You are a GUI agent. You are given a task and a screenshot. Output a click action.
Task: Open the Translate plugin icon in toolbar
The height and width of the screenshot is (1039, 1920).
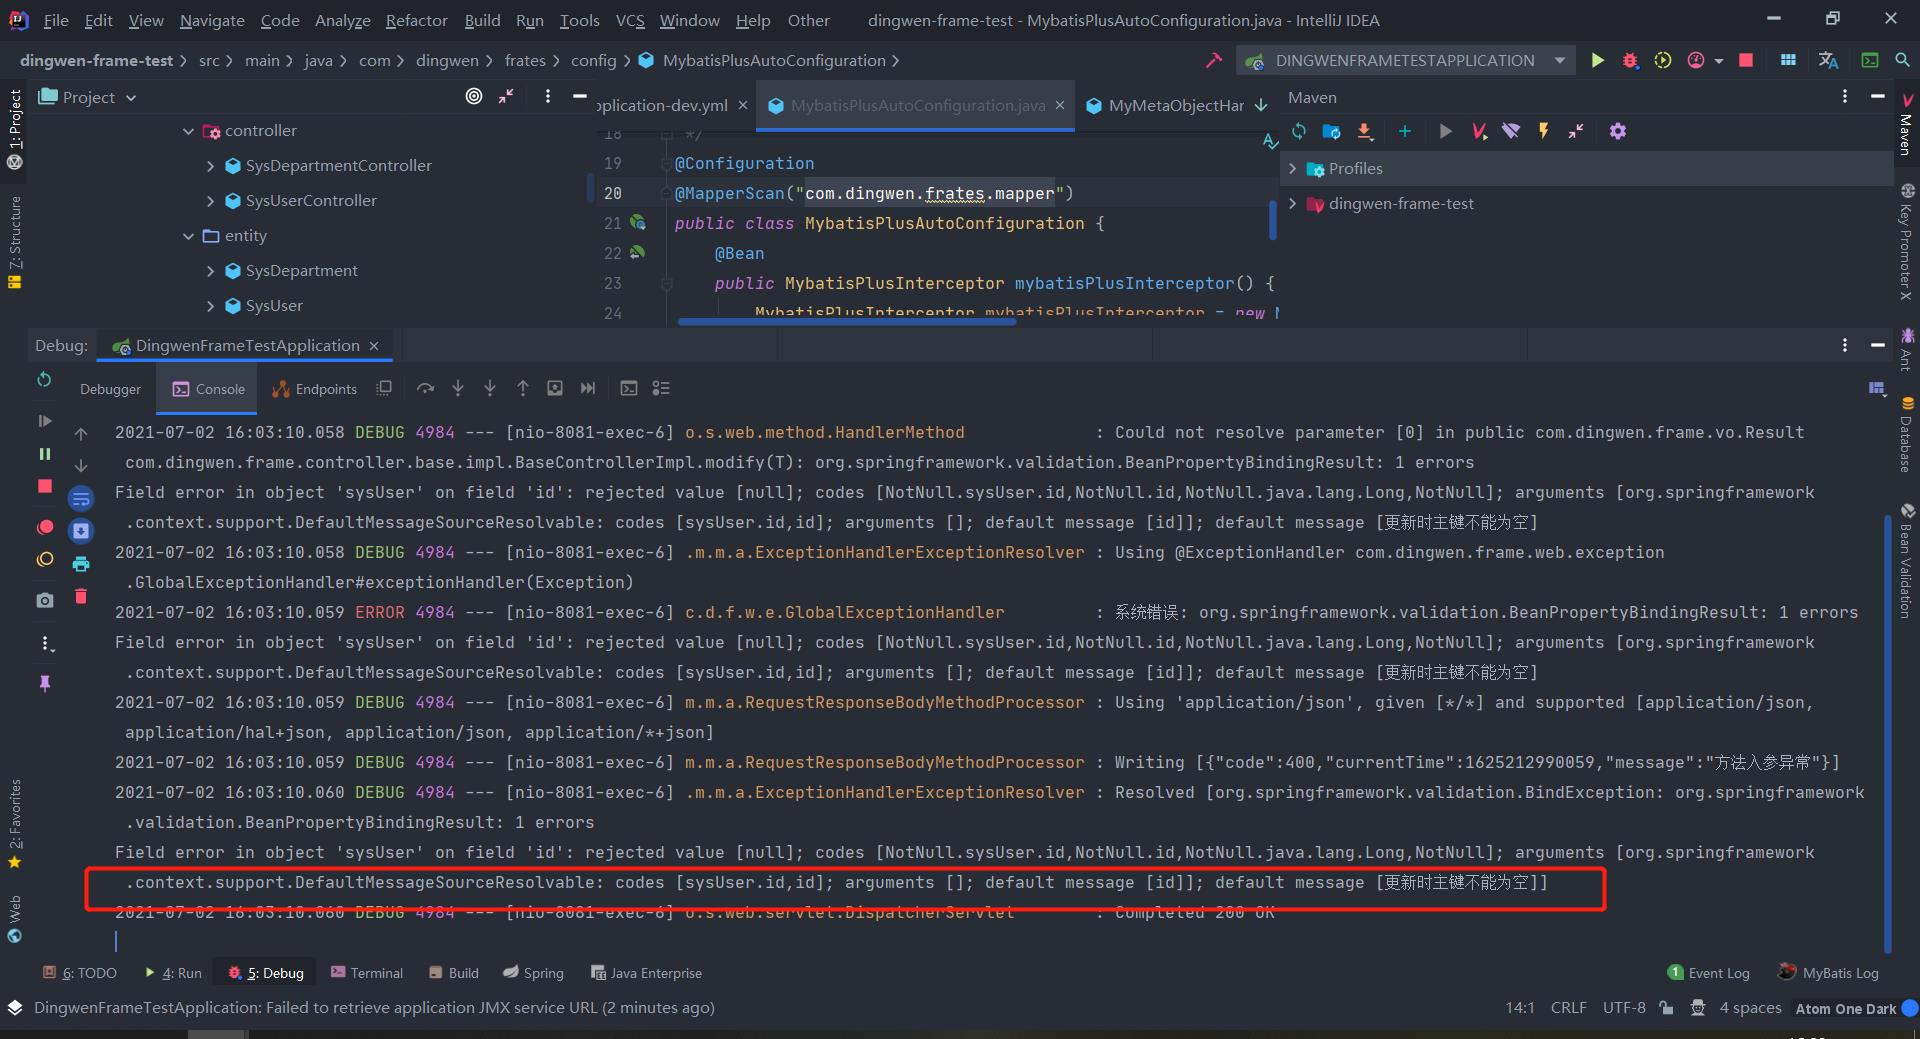(1828, 61)
